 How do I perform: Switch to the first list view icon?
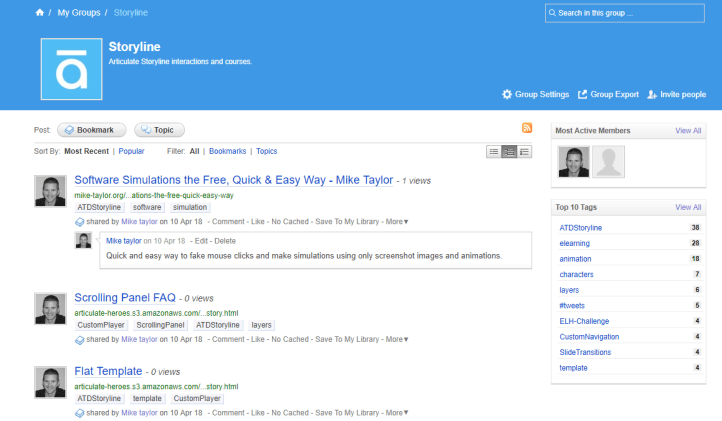(x=493, y=151)
